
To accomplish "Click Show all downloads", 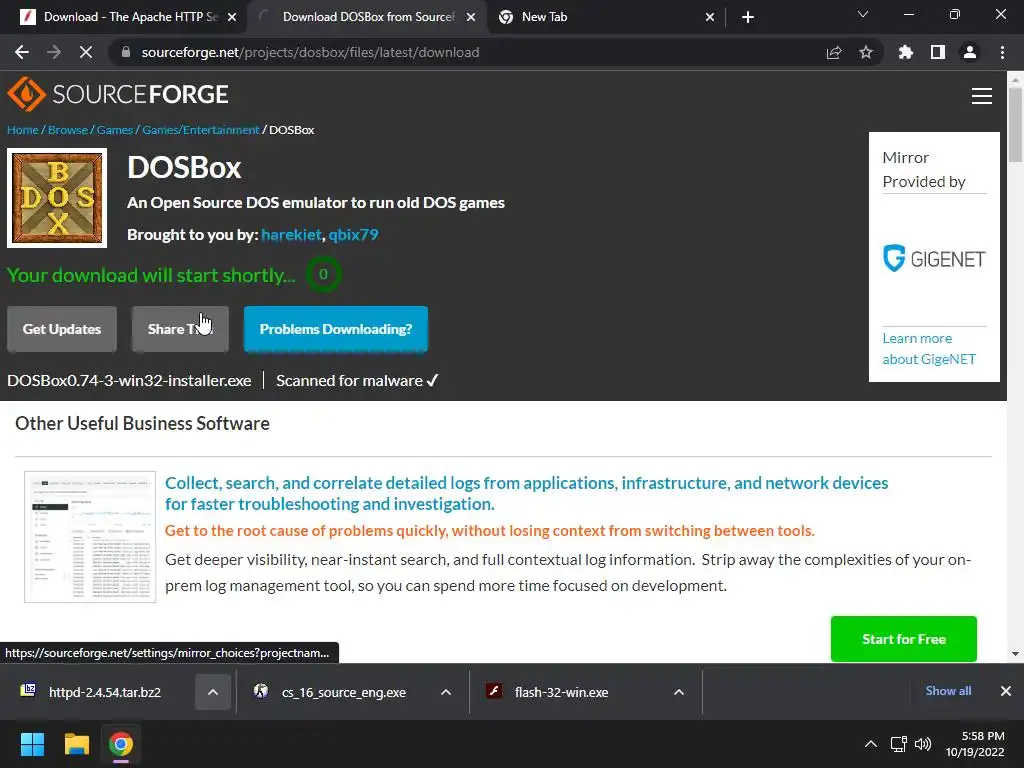I will coord(948,691).
